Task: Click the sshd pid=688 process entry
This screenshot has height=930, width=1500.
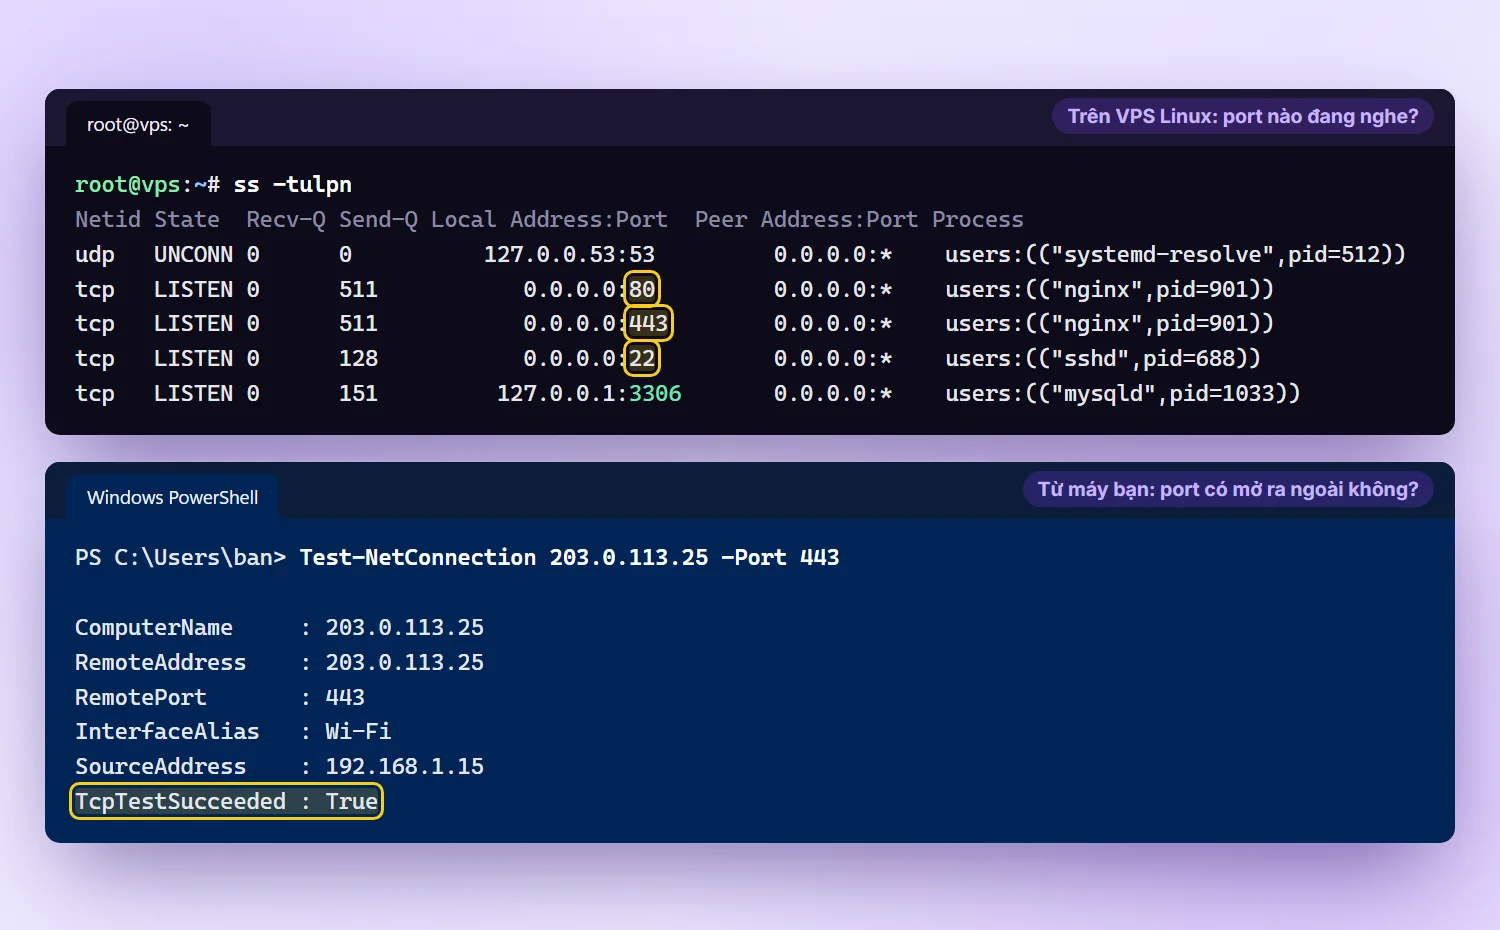Action: 1103,358
